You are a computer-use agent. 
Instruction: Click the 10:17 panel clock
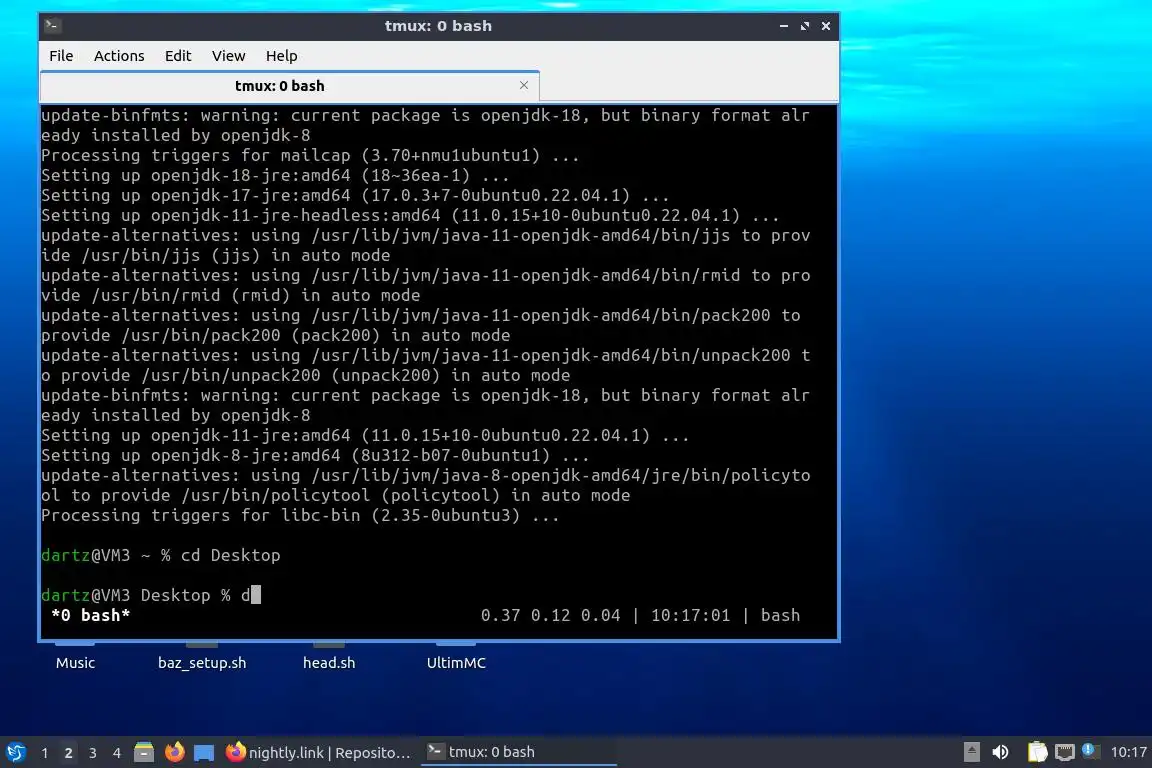point(1128,752)
